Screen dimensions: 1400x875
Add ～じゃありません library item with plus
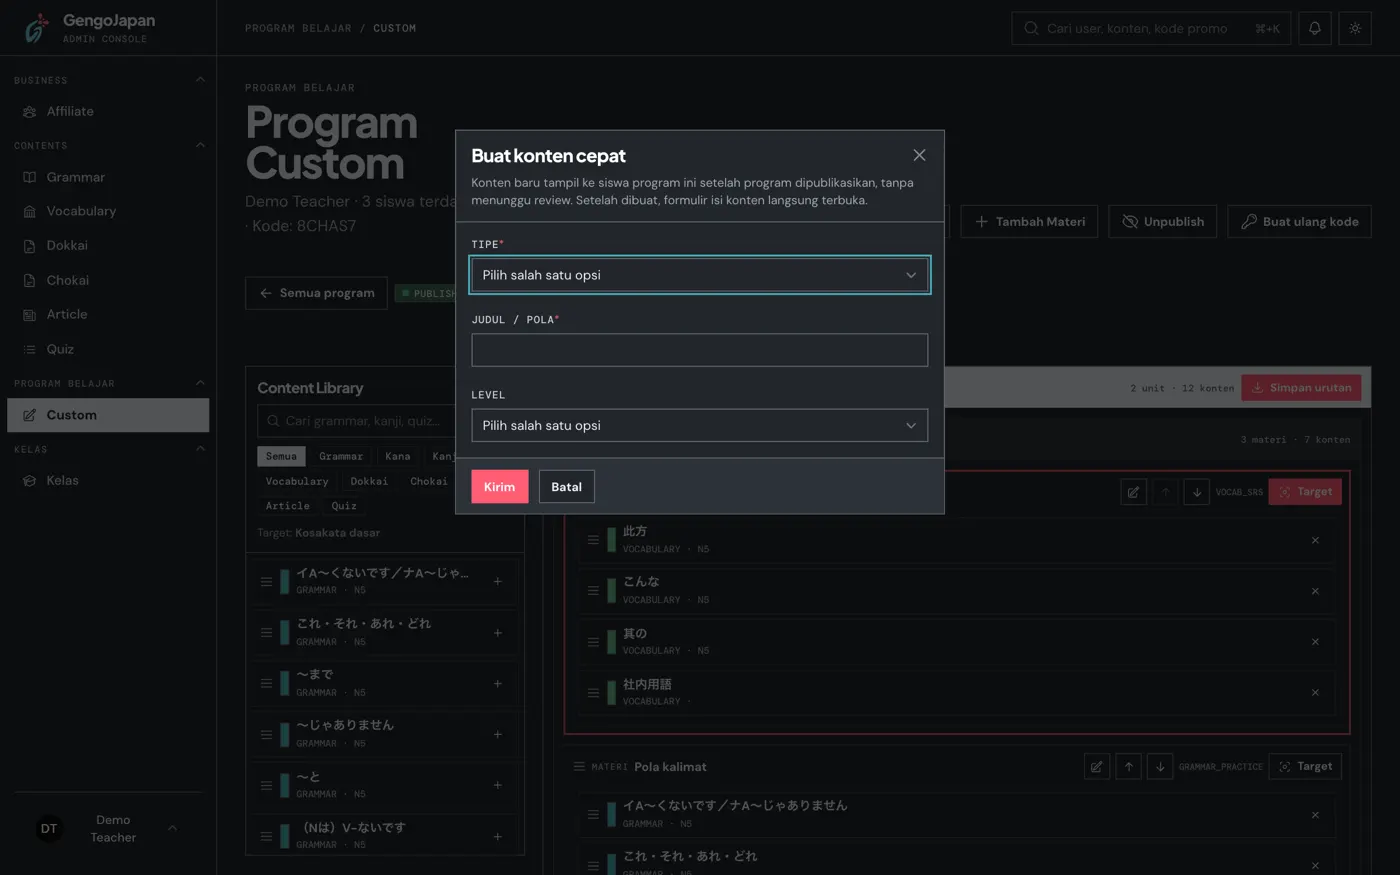pyautogui.click(x=497, y=734)
